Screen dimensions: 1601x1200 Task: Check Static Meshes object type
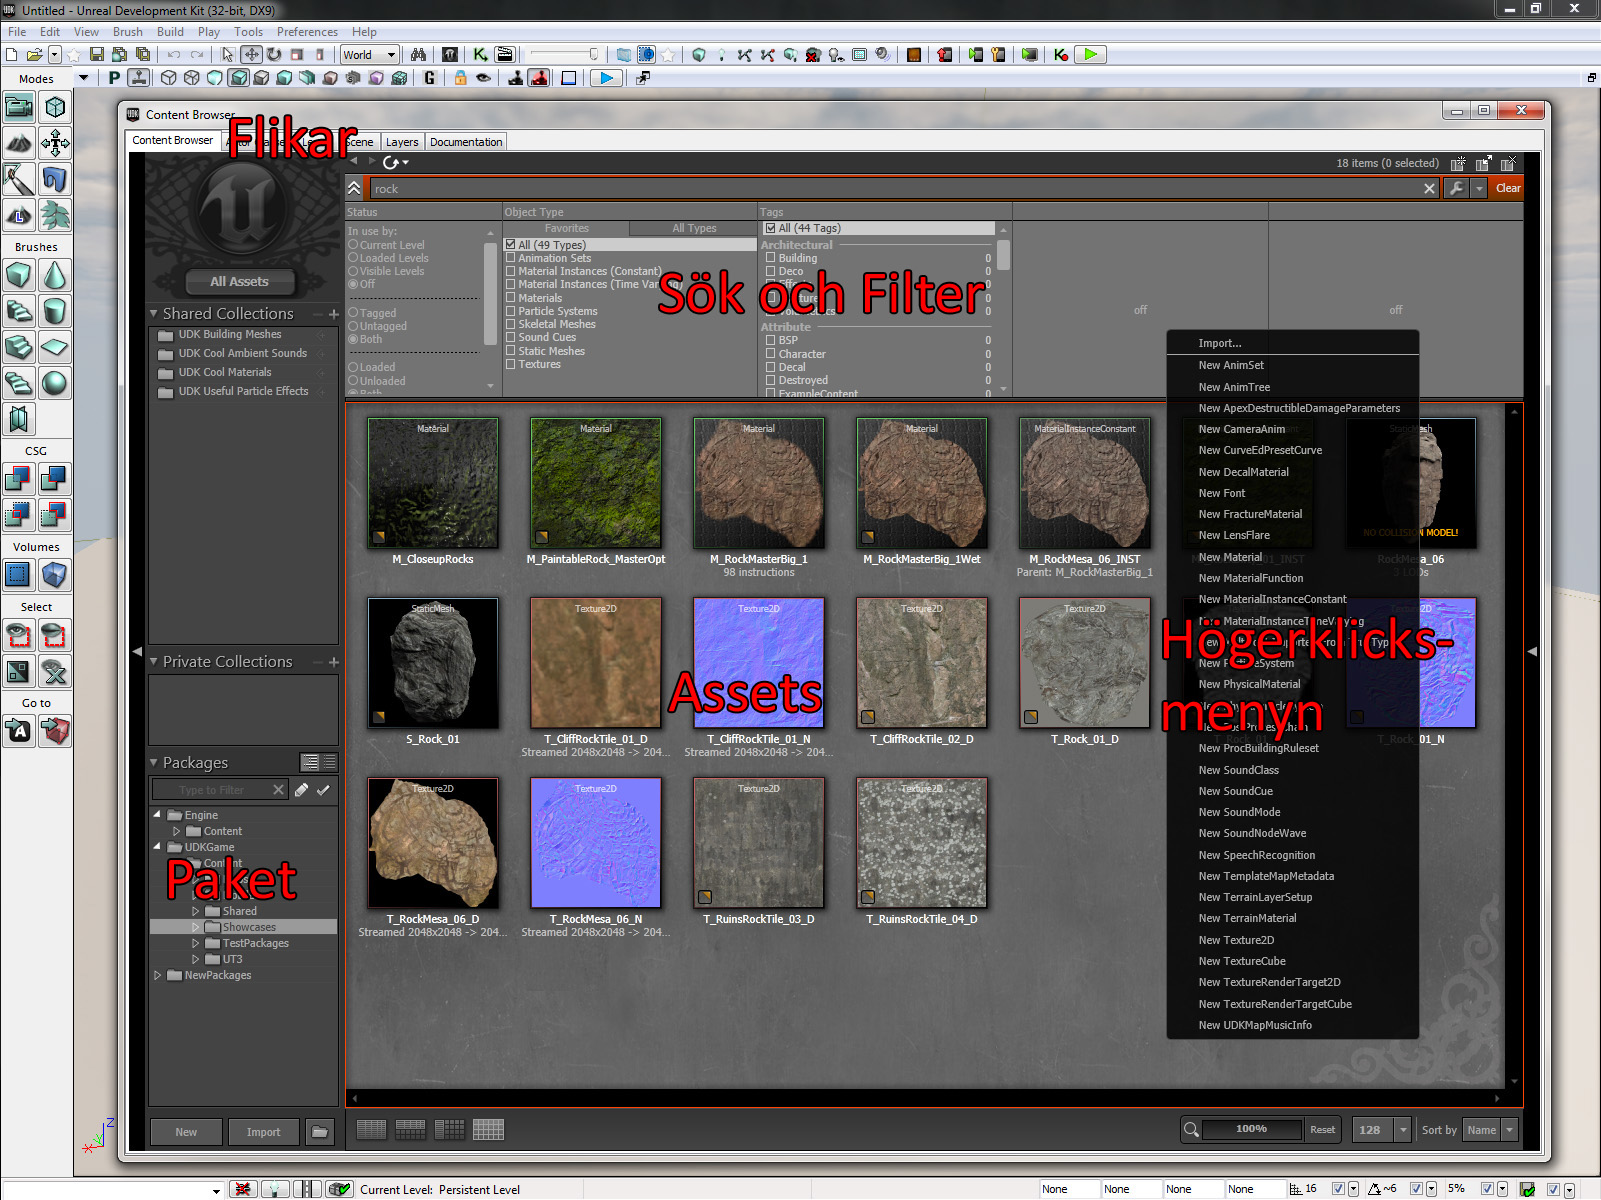point(511,351)
